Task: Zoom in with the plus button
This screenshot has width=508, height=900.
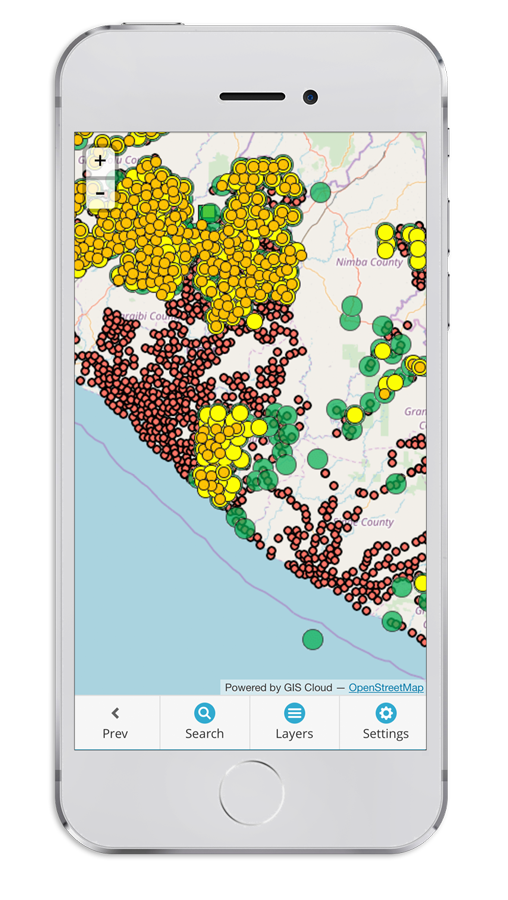Action: pyautogui.click(x=100, y=160)
